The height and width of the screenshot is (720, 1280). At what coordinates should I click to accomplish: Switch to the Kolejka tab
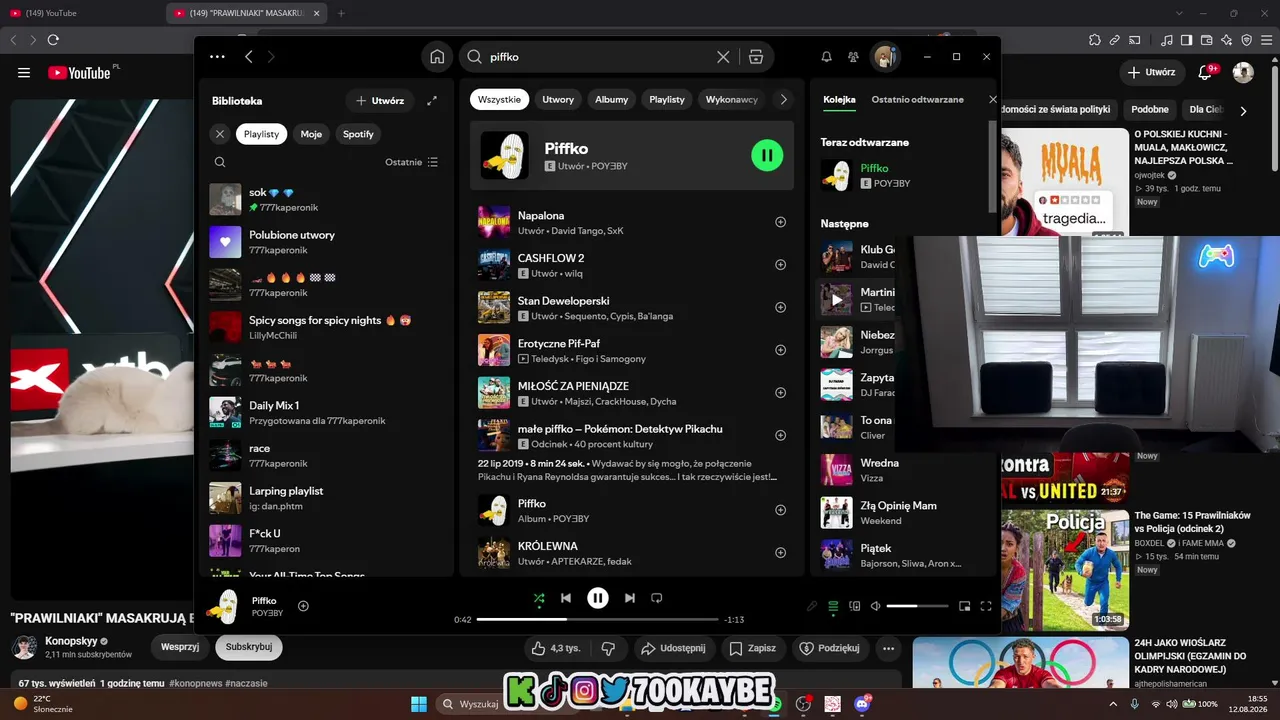coord(840,100)
